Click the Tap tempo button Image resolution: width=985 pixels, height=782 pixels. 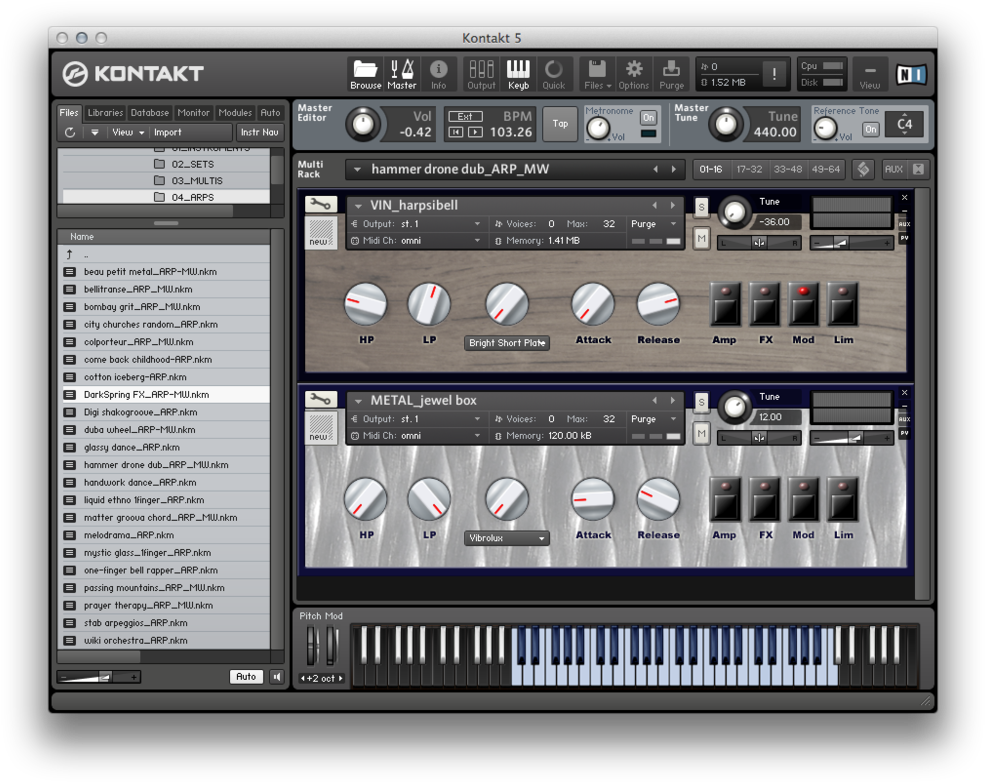560,124
